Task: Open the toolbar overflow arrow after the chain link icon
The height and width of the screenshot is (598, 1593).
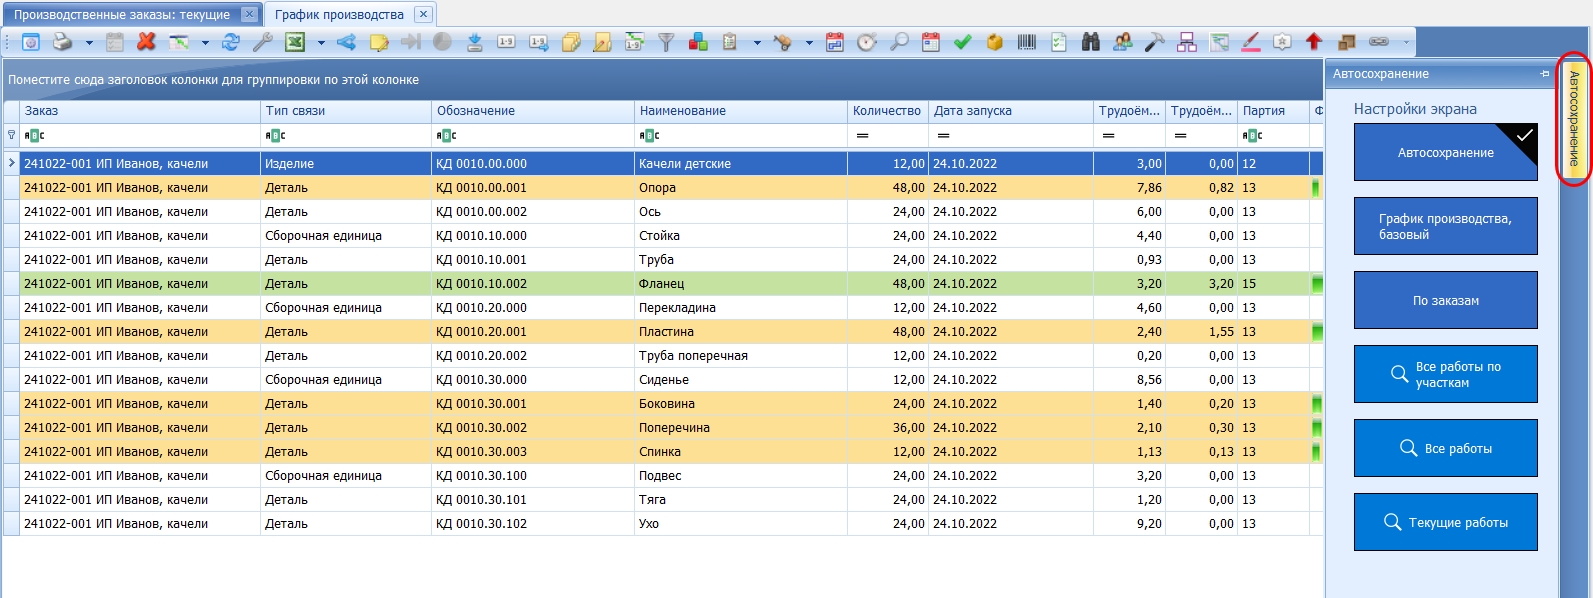Action: point(1406,43)
